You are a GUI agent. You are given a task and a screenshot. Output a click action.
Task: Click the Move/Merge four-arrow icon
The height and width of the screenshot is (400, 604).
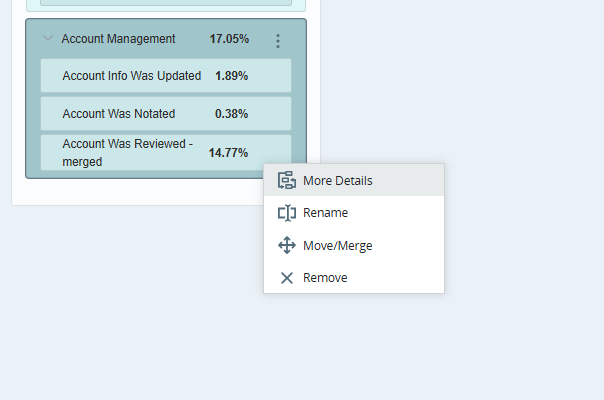287,245
